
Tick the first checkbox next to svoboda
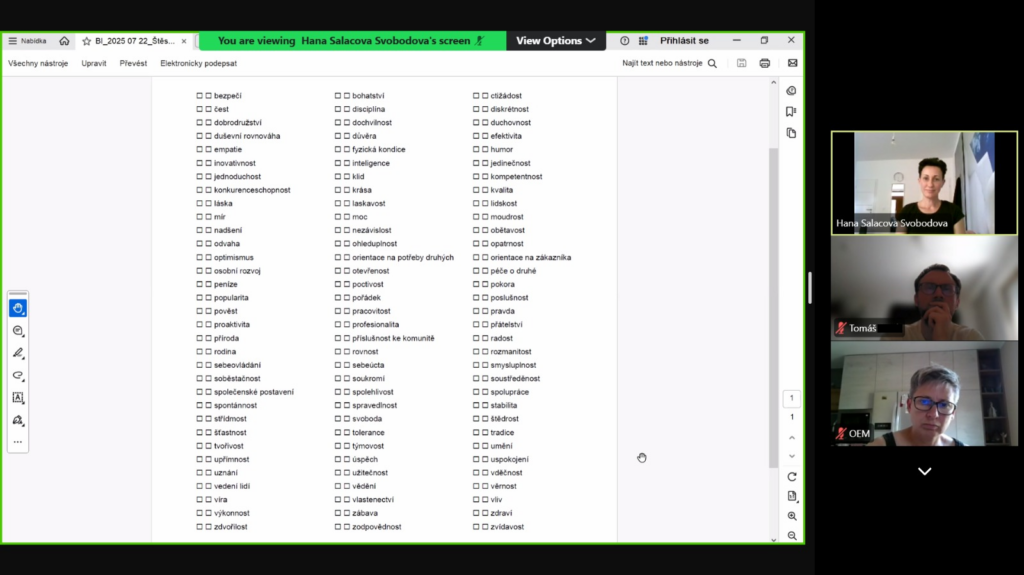click(x=338, y=419)
